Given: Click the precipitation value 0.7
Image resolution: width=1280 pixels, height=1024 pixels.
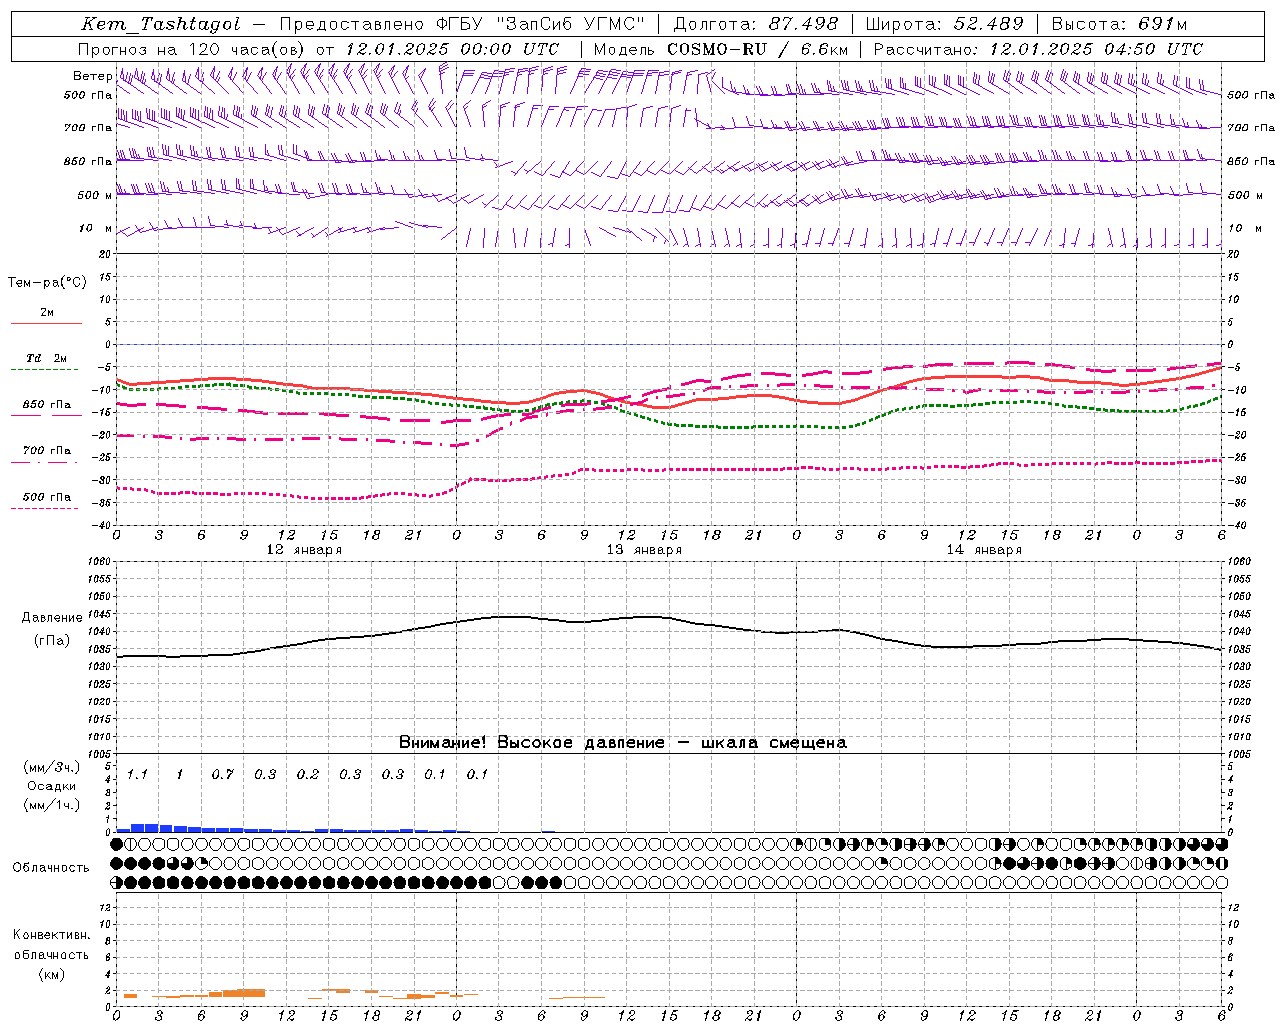Looking at the screenshot, I should coord(222,774).
